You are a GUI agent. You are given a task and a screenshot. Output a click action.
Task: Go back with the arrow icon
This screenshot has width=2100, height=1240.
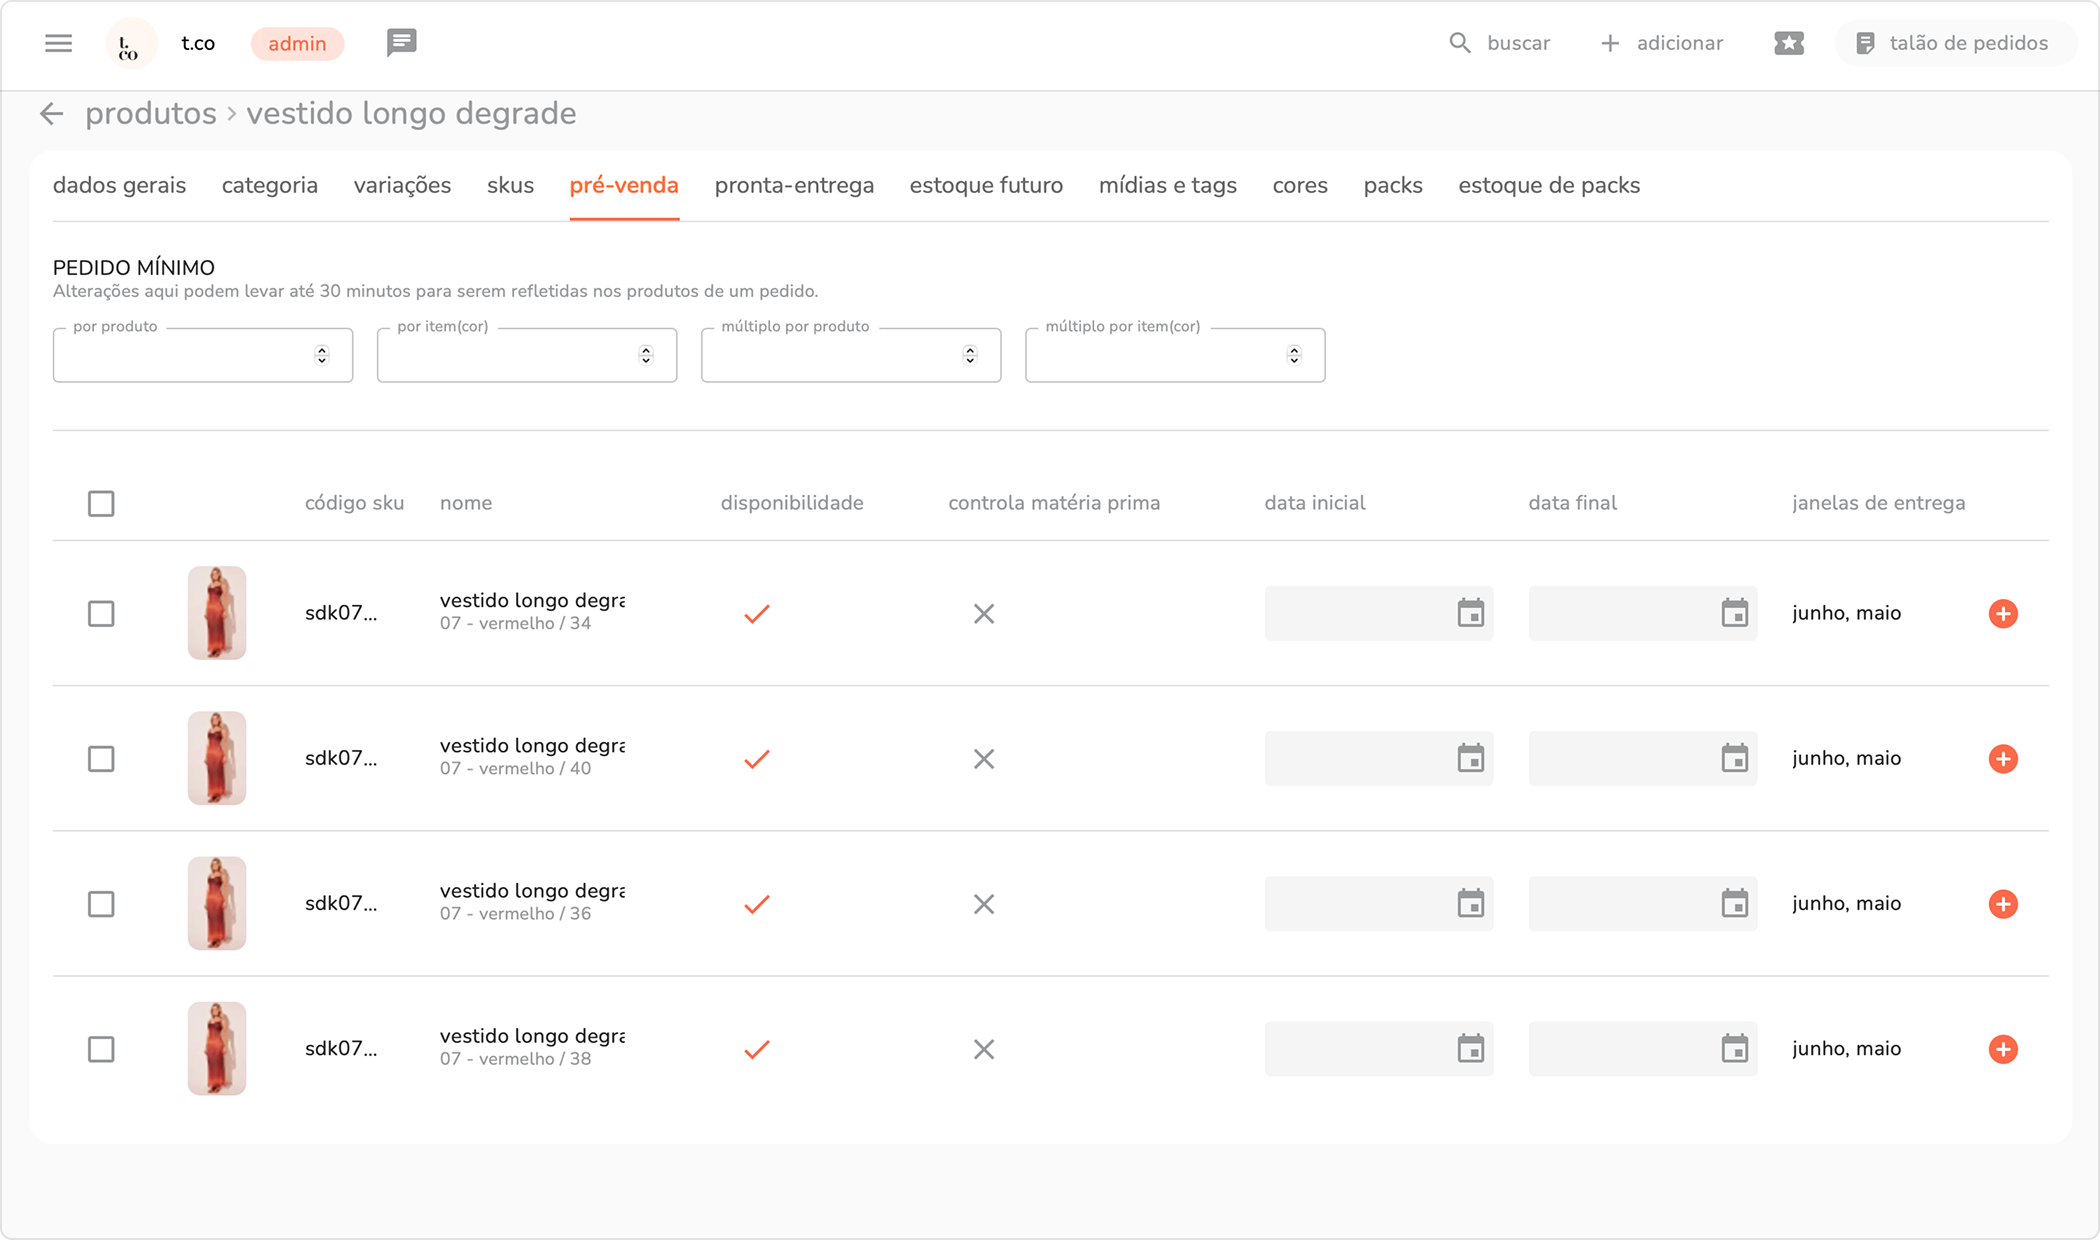(52, 114)
